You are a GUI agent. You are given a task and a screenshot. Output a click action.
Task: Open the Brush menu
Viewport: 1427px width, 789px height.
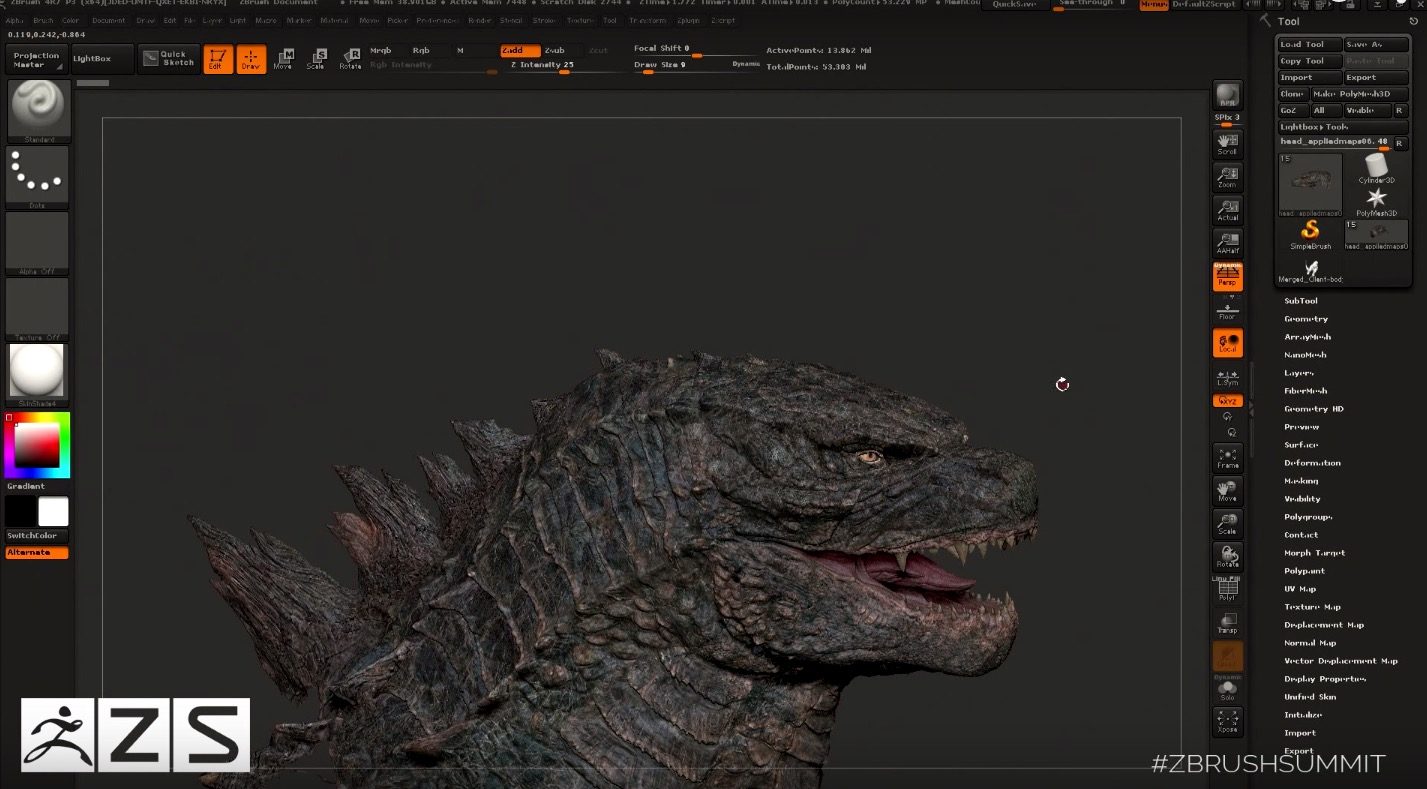click(x=43, y=20)
